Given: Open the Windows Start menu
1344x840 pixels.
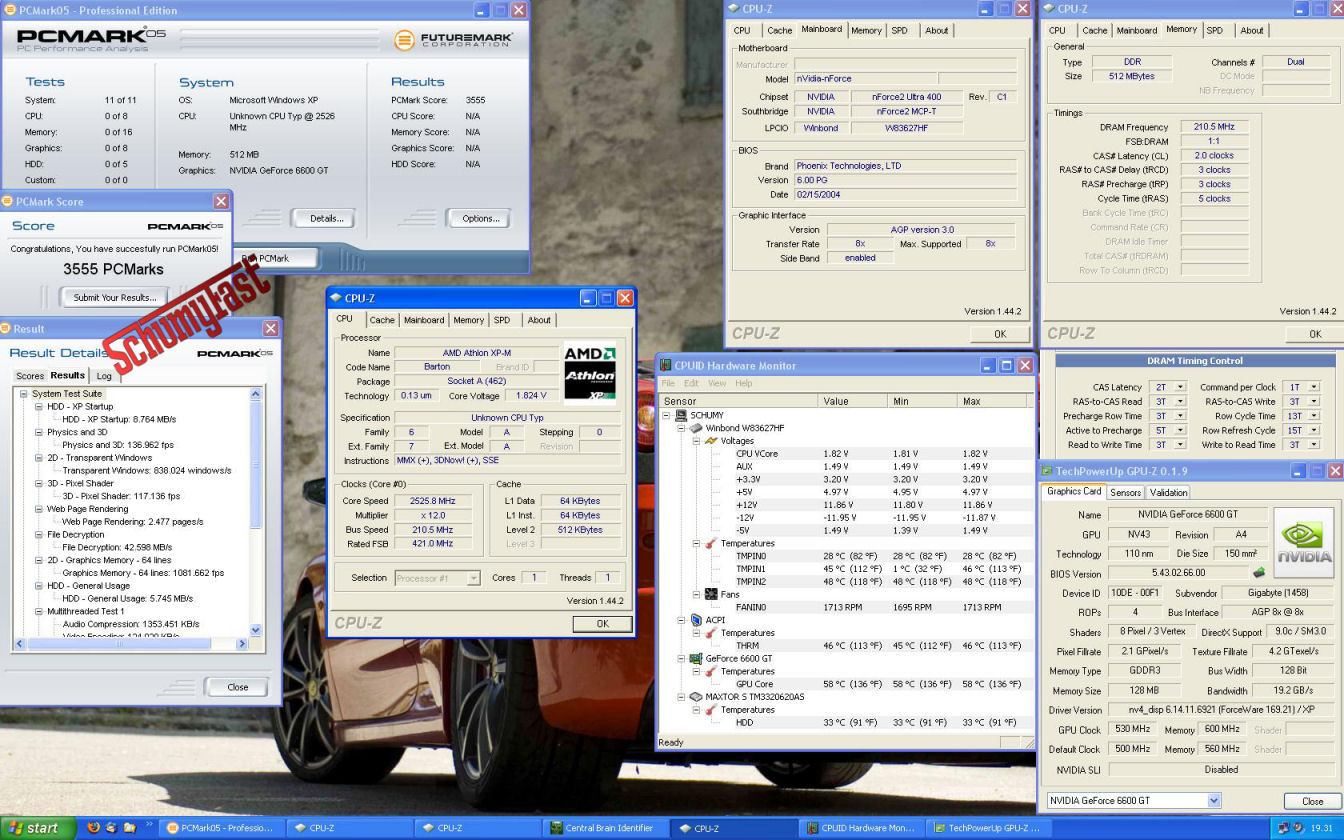Looking at the screenshot, I should (x=38, y=828).
